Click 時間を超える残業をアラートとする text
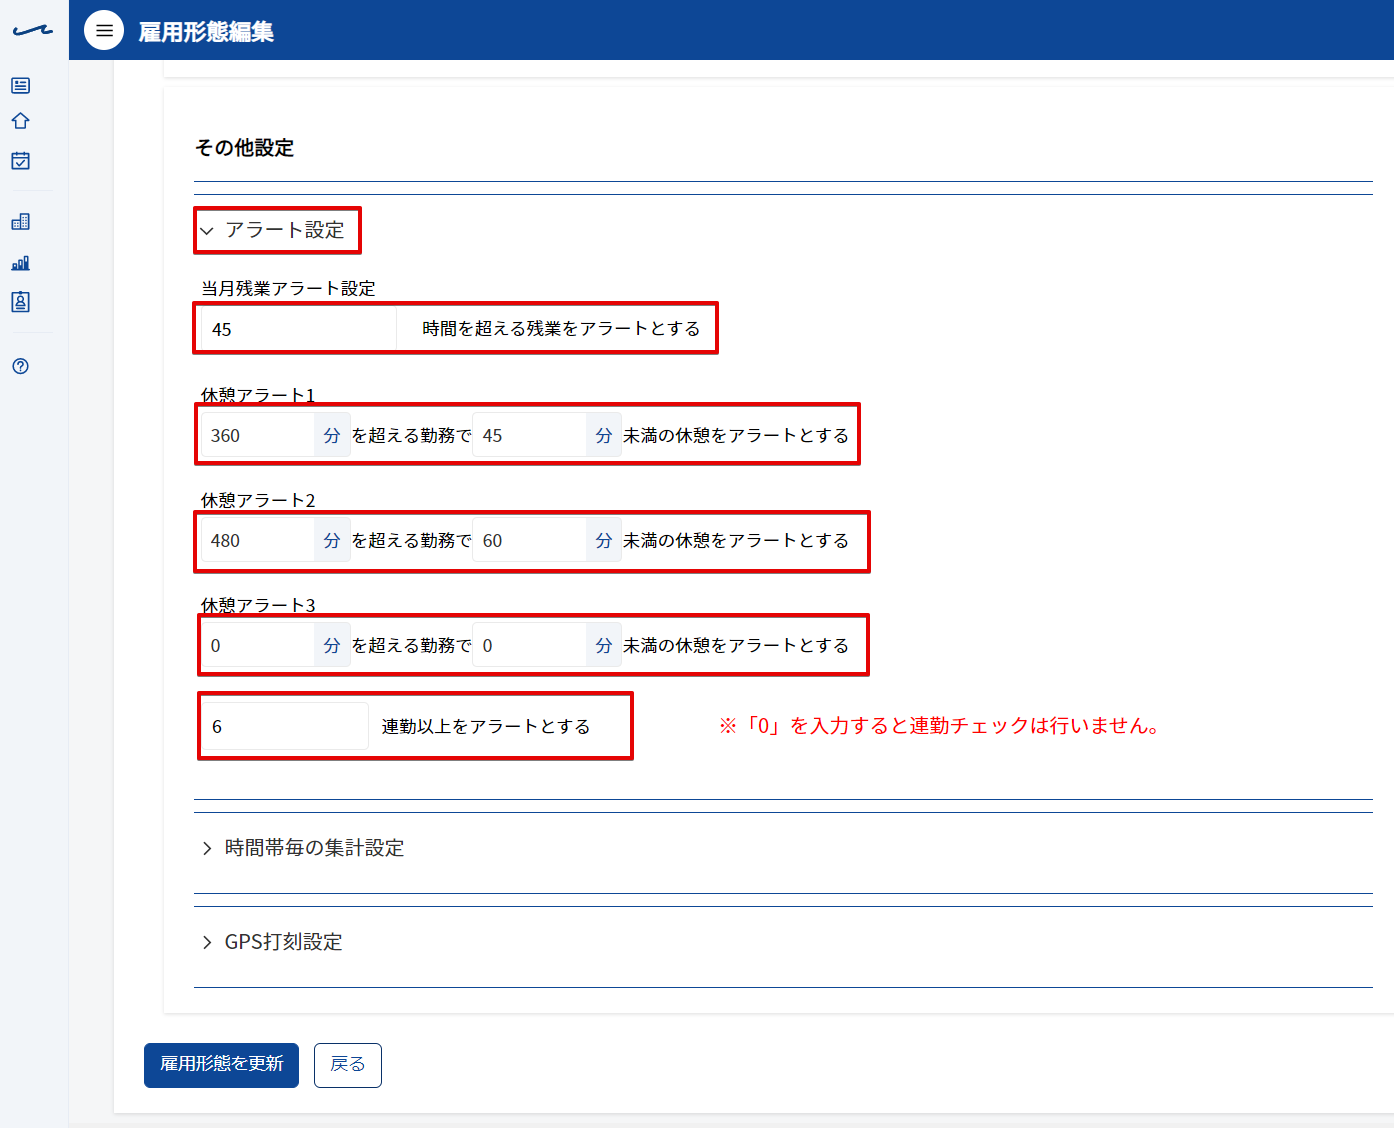This screenshot has height=1128, width=1394. (x=561, y=329)
